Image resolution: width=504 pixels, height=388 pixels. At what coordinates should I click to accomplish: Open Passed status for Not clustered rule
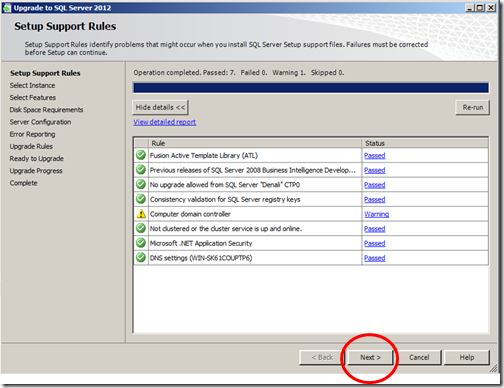pos(375,229)
